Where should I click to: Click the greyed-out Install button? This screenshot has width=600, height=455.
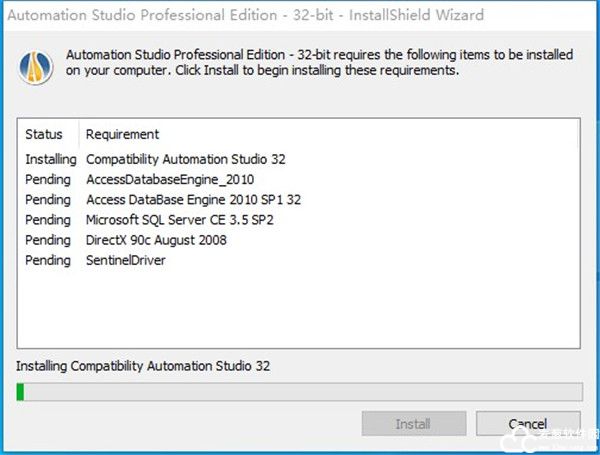click(x=414, y=424)
